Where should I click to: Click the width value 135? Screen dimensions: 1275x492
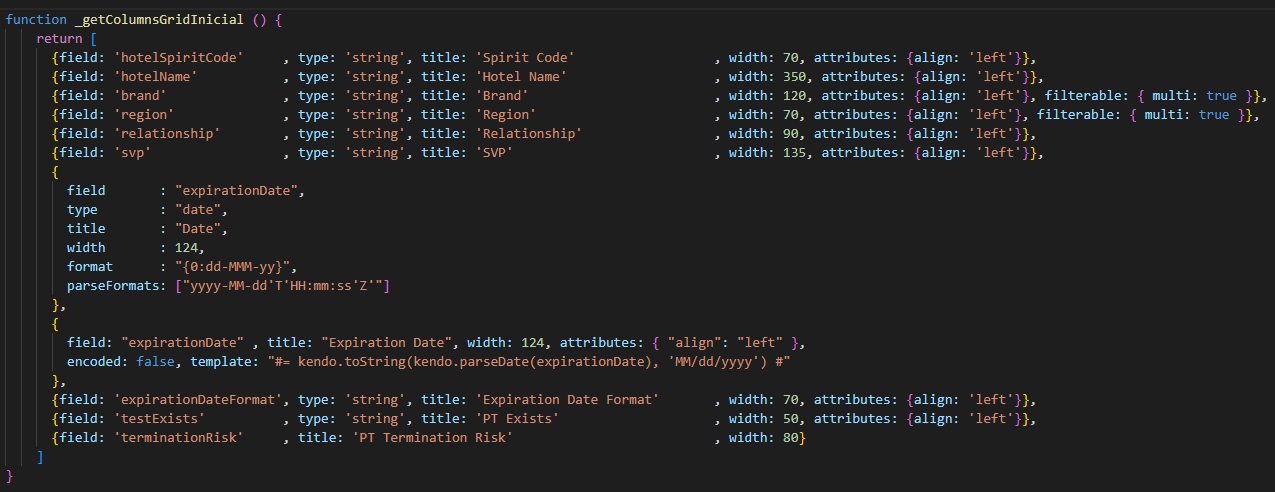pyautogui.click(x=790, y=152)
